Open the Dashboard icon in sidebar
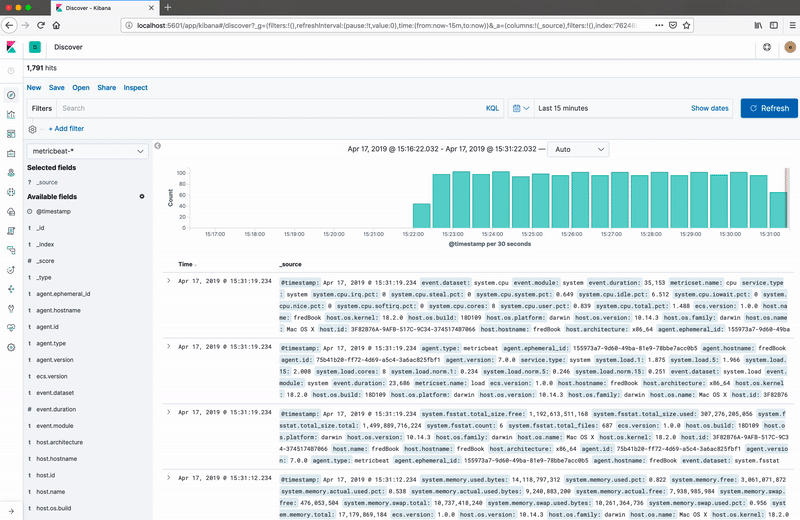This screenshot has width=800, height=520. [x=11, y=134]
